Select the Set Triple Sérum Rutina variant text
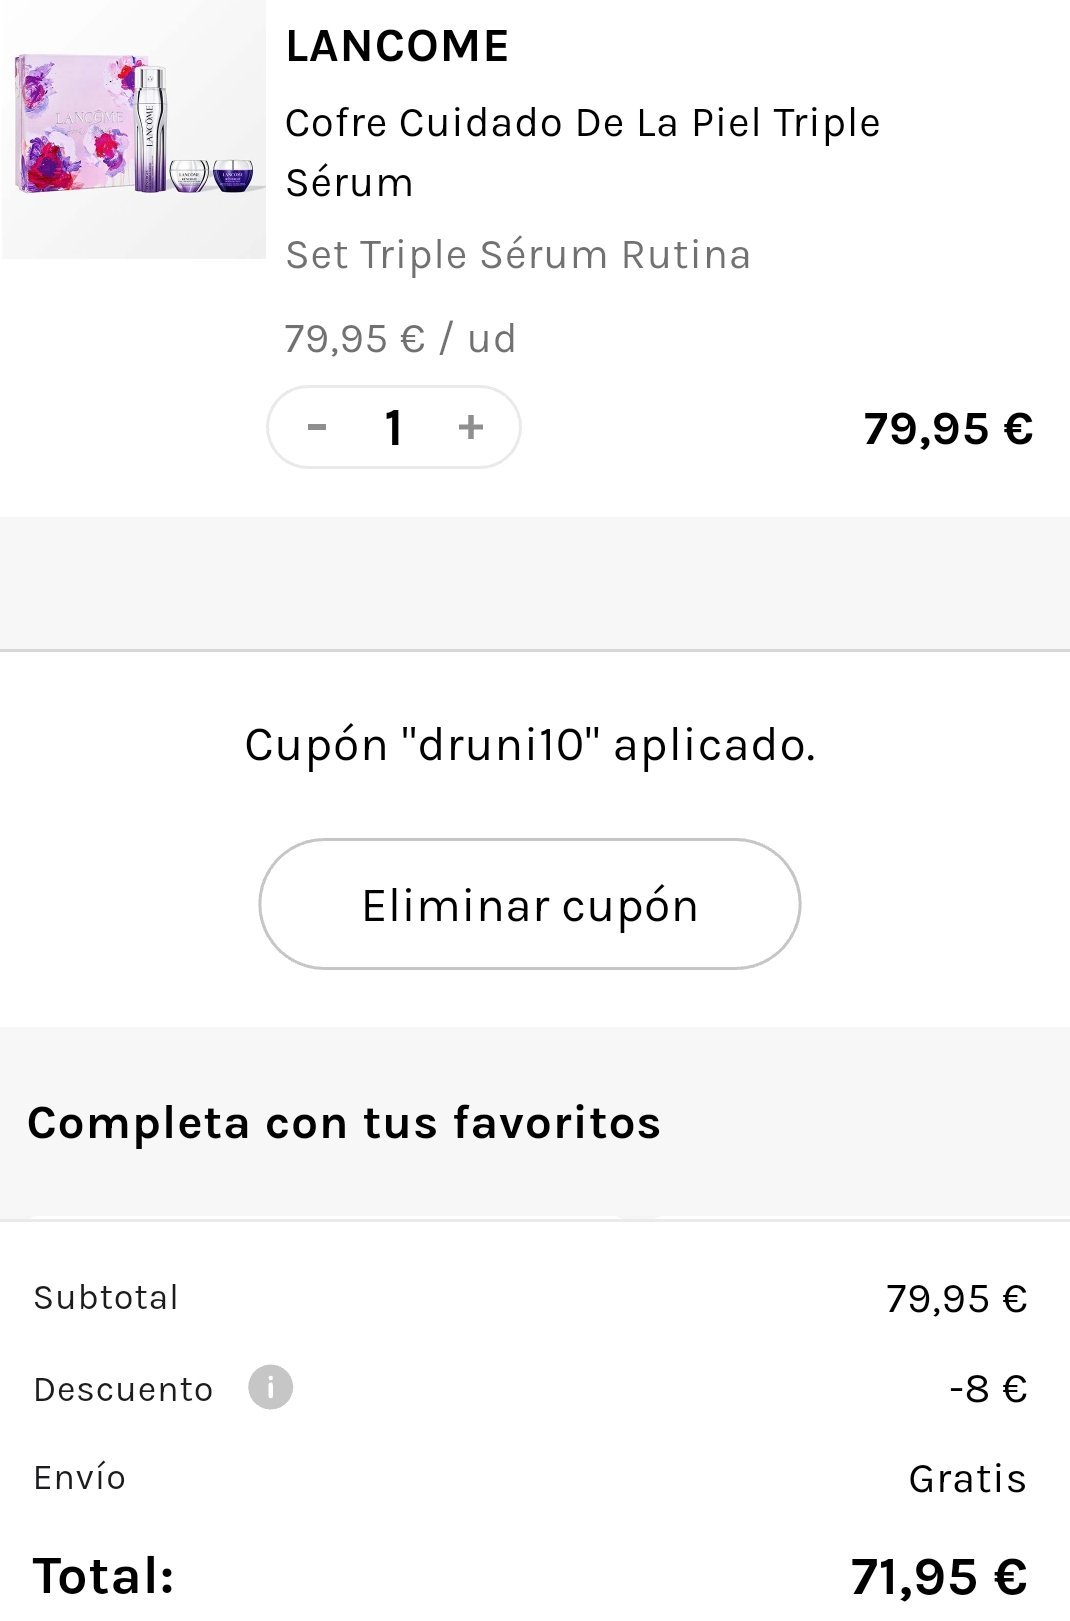 coord(518,255)
